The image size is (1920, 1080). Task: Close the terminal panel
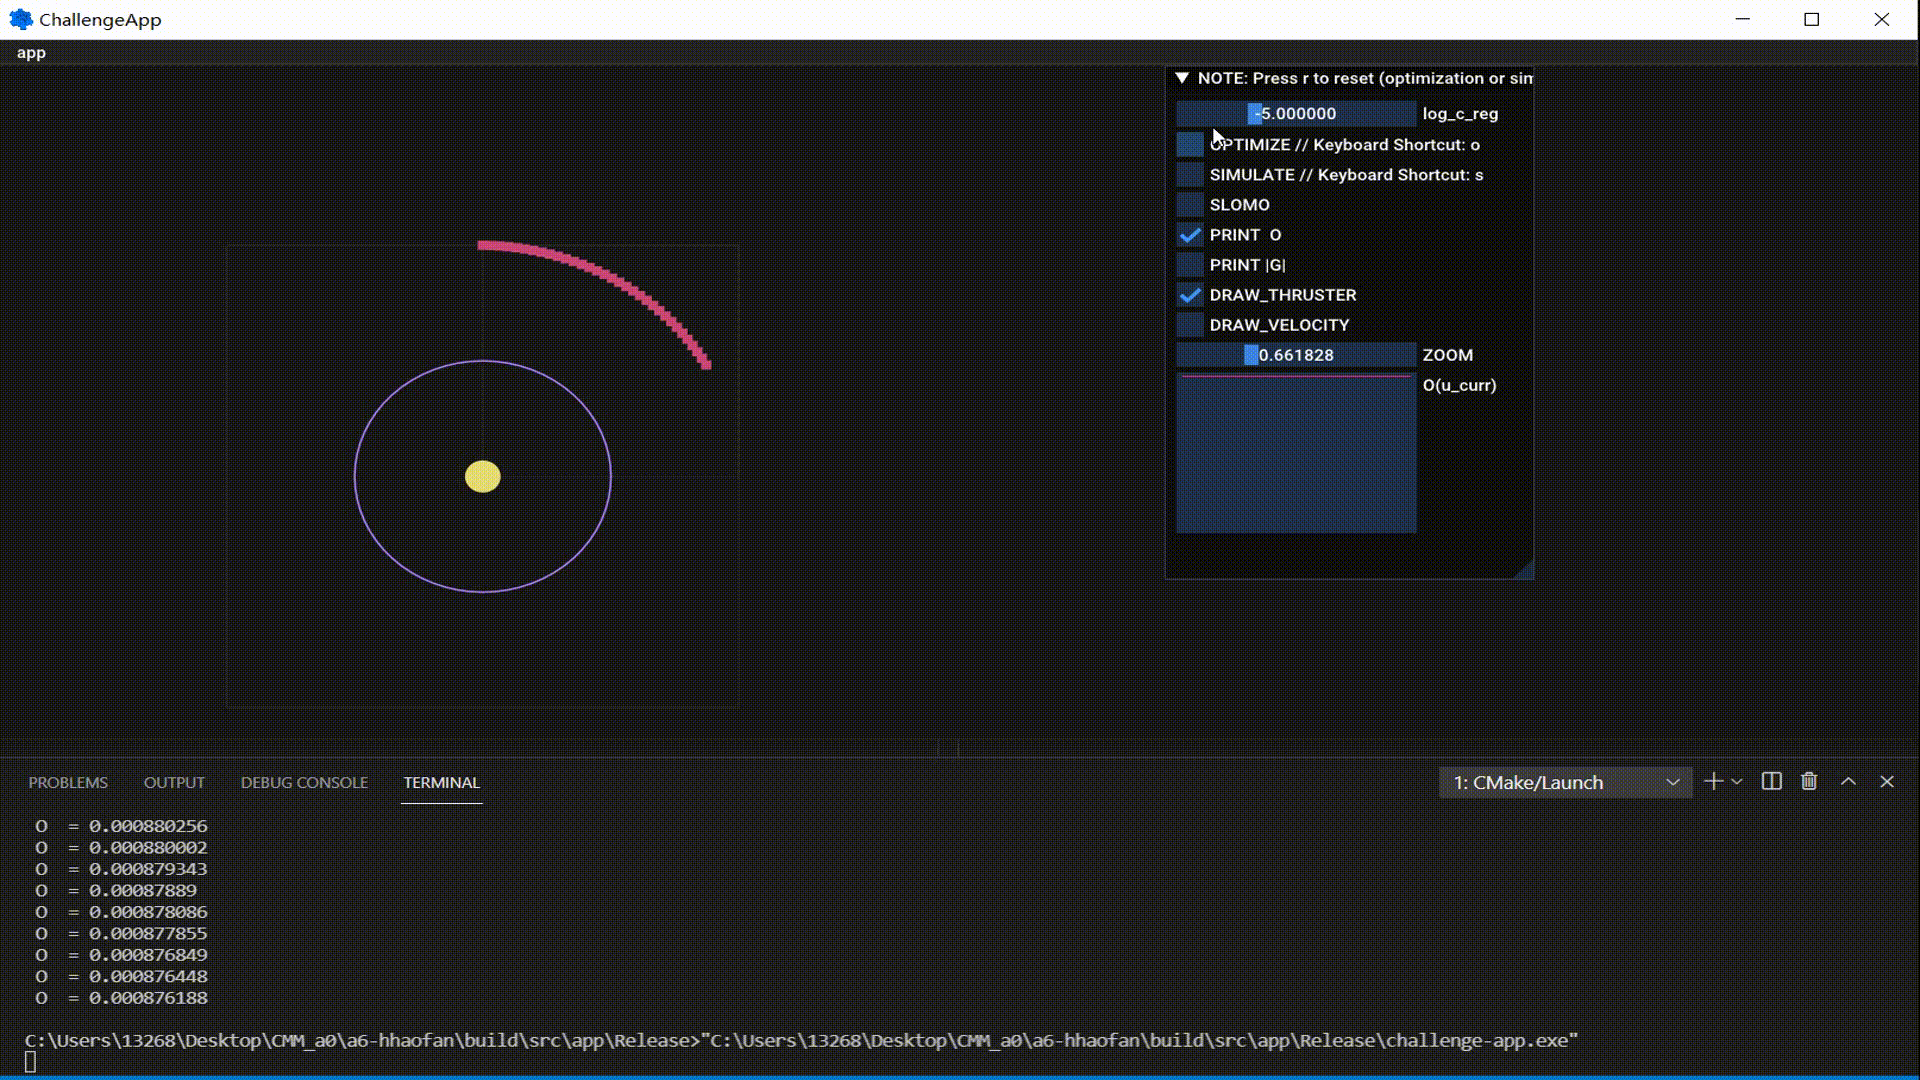(1887, 782)
